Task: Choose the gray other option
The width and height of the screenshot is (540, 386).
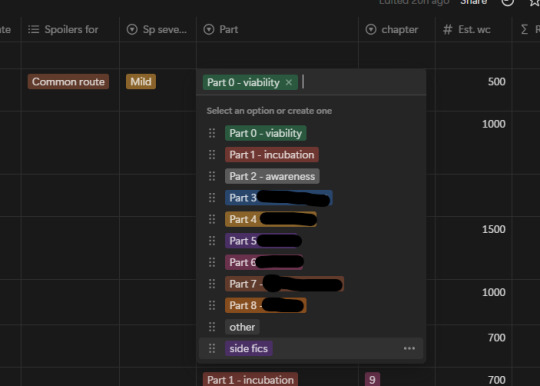Action: (242, 327)
